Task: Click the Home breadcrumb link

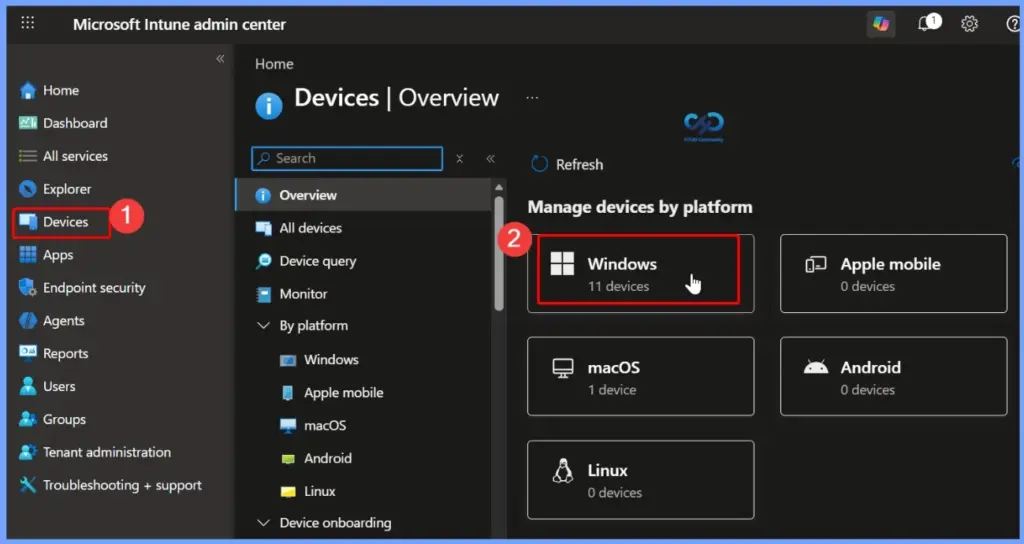Action: [x=274, y=64]
